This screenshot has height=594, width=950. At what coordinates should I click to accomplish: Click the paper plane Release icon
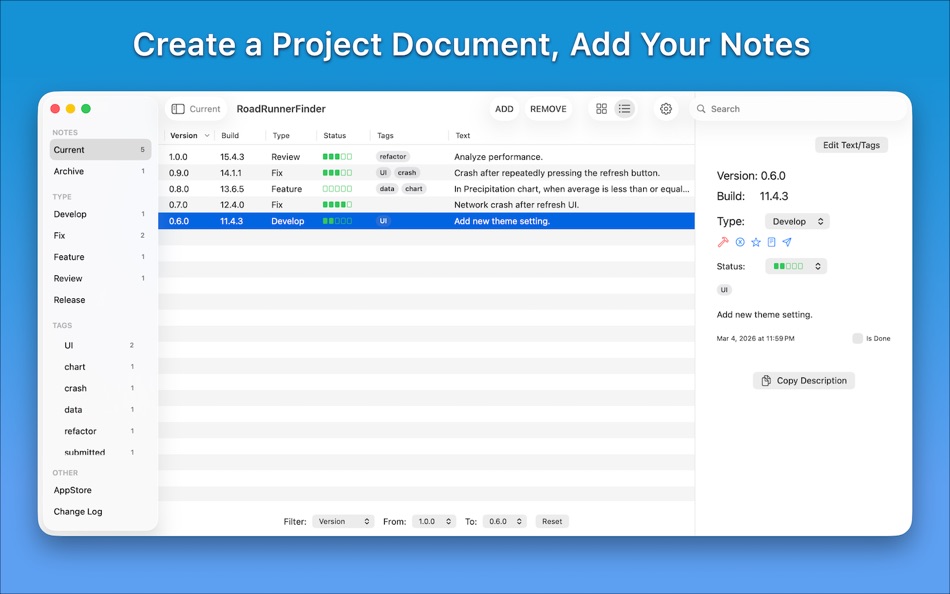pos(787,242)
